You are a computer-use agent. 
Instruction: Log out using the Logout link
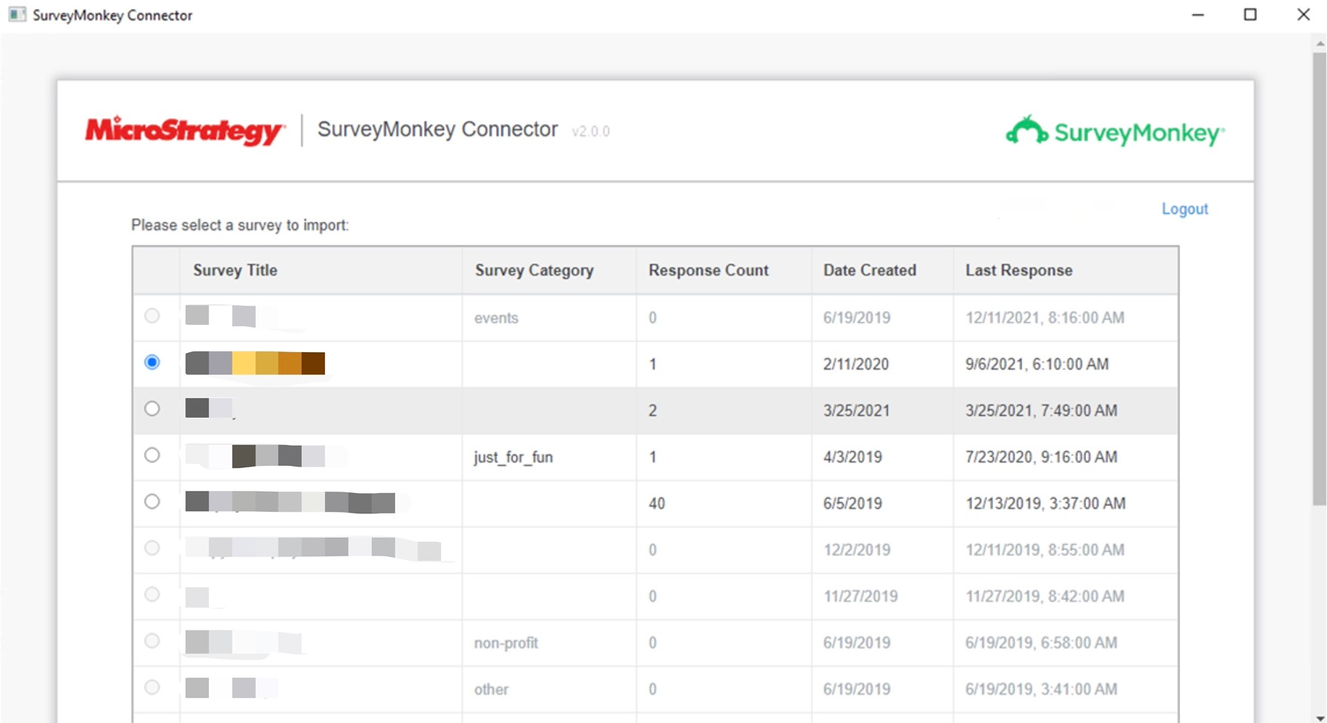(1184, 209)
